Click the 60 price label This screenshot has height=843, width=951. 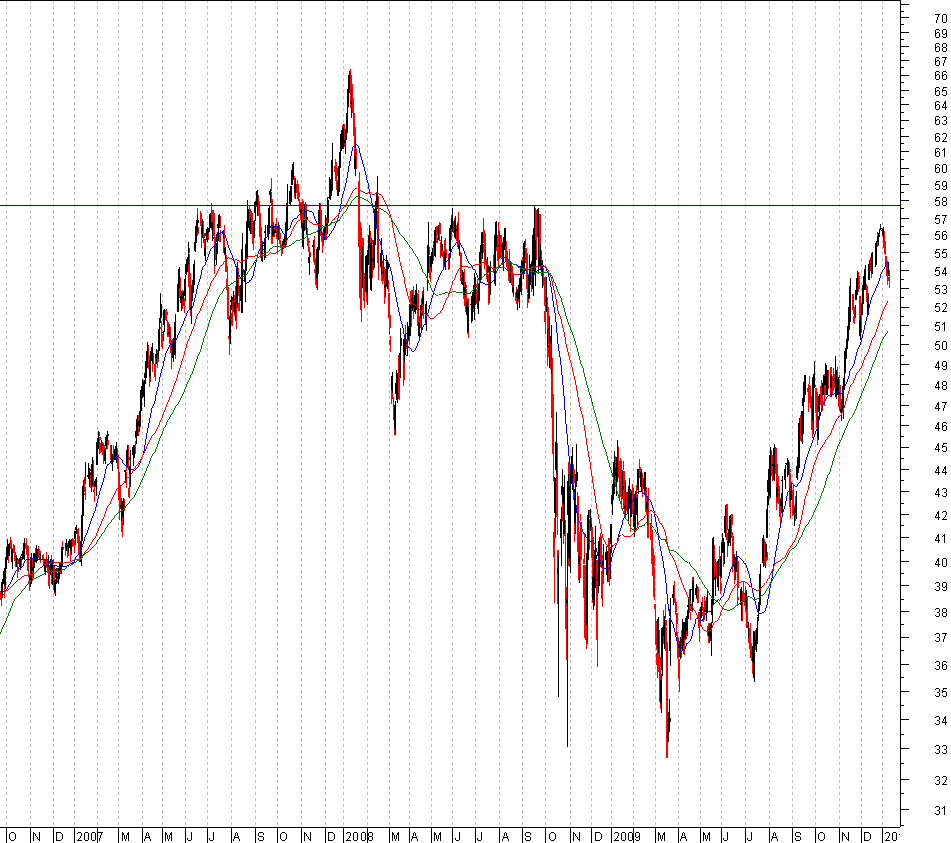point(941,169)
